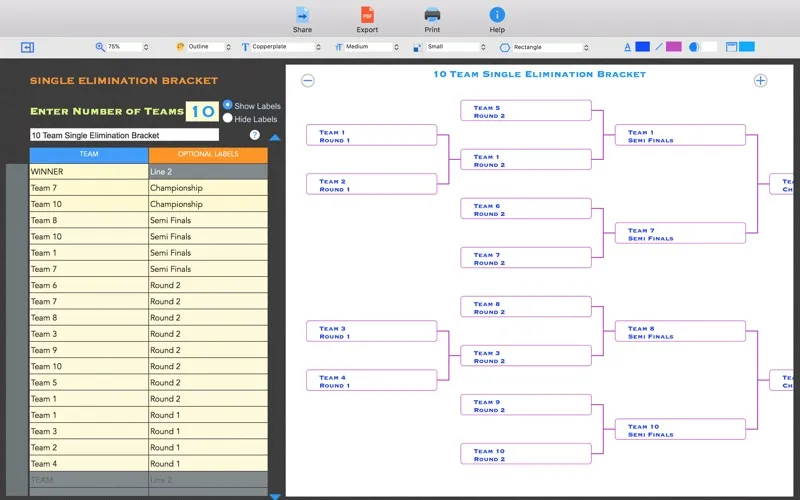The height and width of the screenshot is (500, 800).
Task: Open the Outline style dropdown
Action: click(209, 47)
